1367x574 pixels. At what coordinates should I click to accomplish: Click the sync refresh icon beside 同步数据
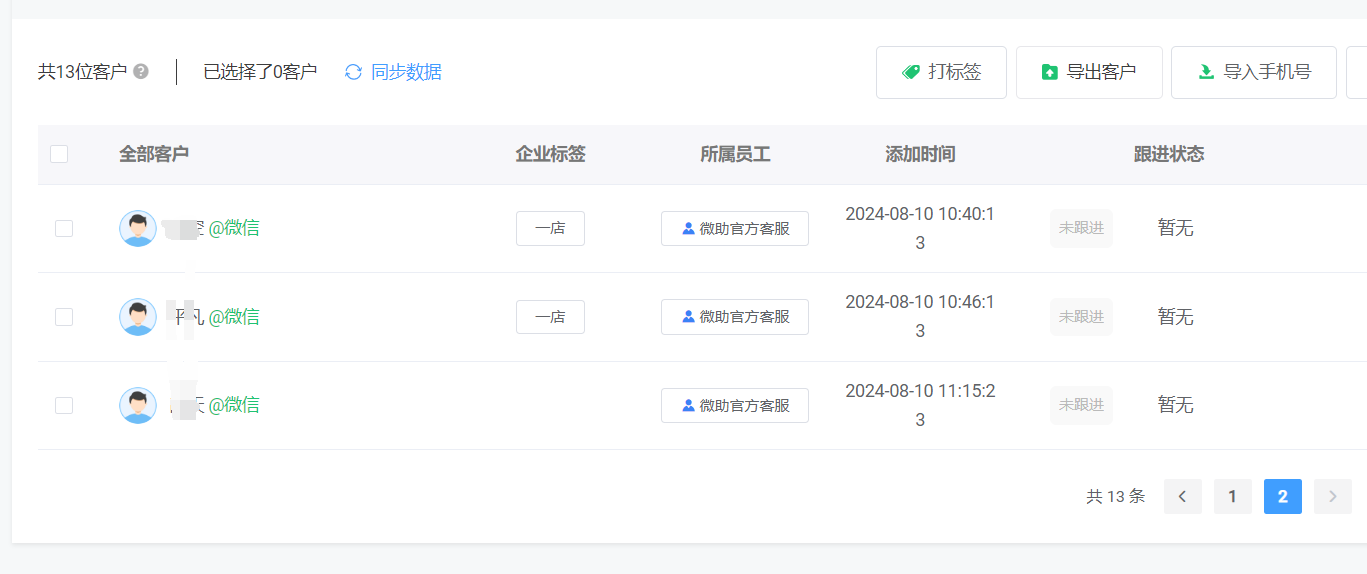point(353,72)
